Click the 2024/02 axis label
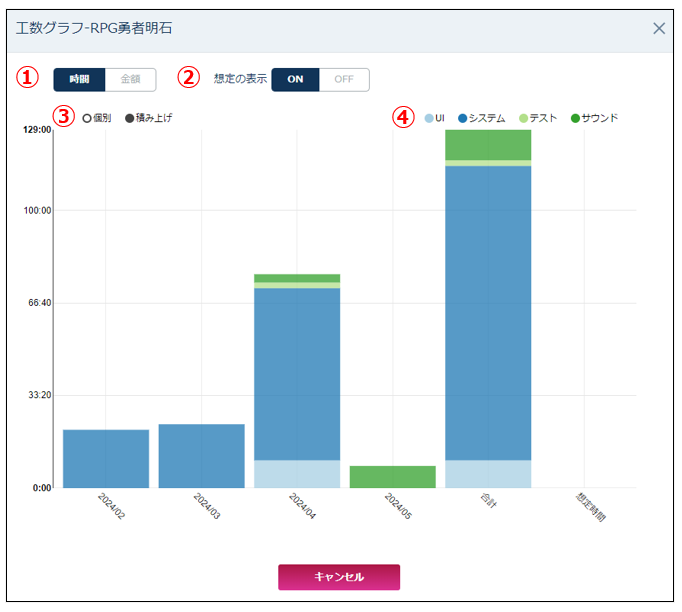Image resolution: width=682 pixels, height=612 pixels. click(112, 506)
